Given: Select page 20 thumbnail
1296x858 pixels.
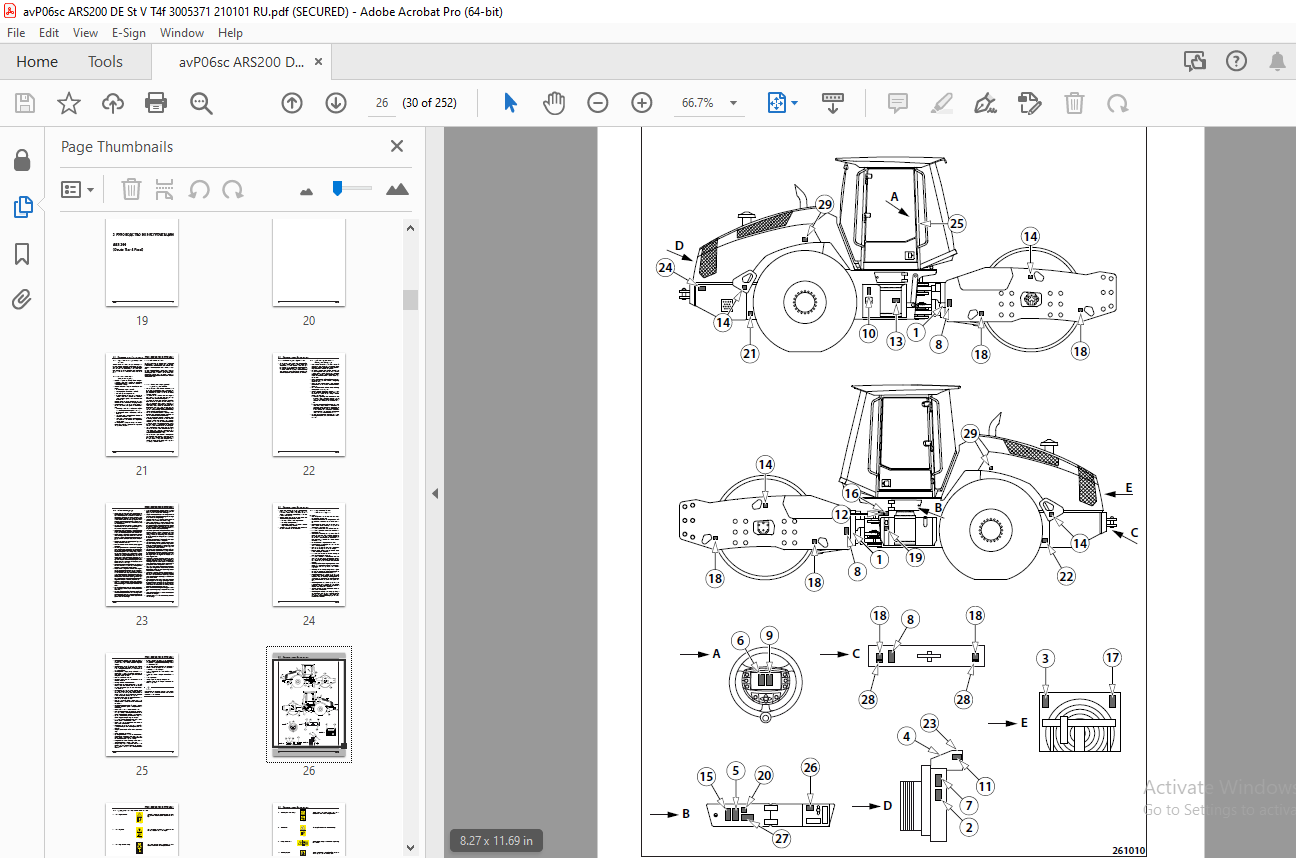Looking at the screenshot, I should (x=309, y=263).
